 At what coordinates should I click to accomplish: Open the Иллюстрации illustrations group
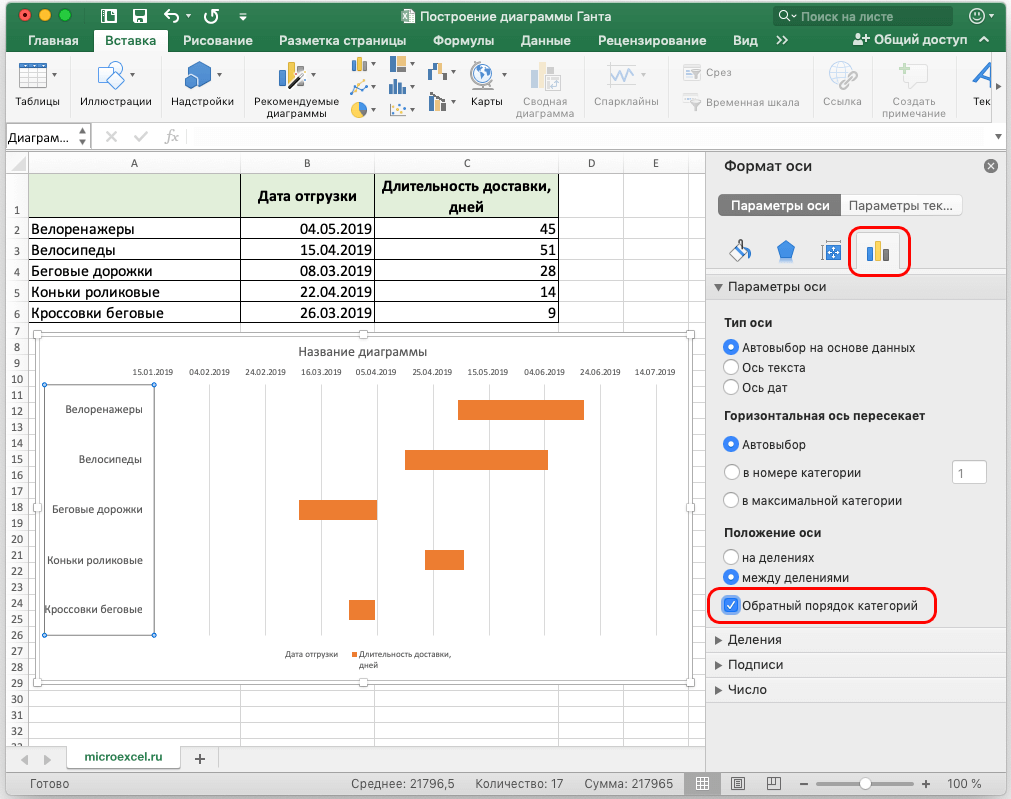pos(115,84)
